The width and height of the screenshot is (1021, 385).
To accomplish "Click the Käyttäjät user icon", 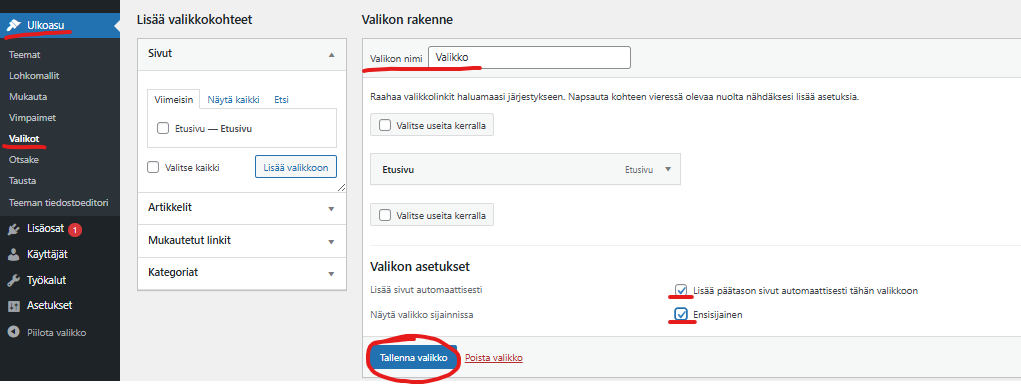I will coord(13,255).
